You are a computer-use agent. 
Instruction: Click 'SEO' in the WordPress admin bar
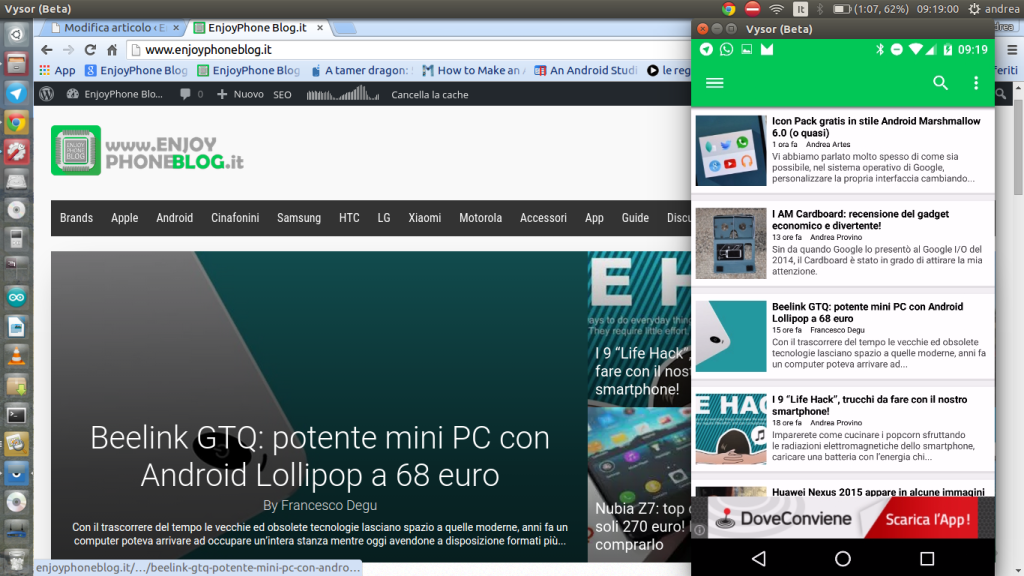pyautogui.click(x=282, y=95)
